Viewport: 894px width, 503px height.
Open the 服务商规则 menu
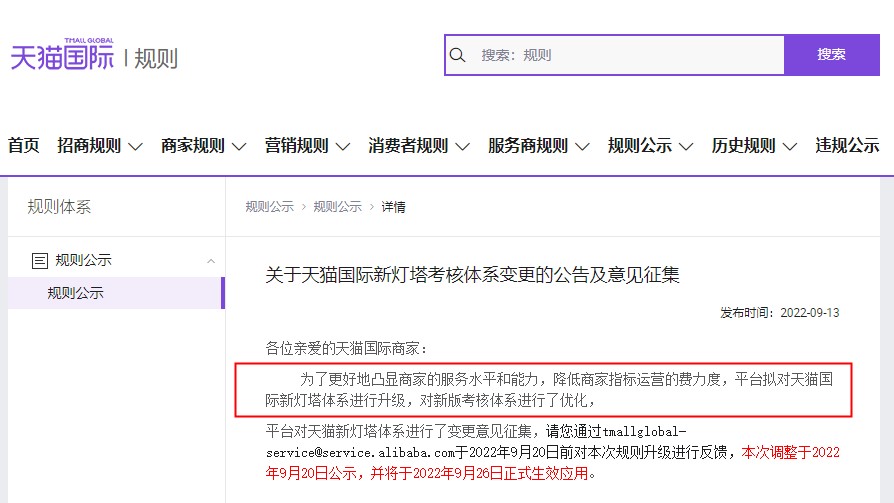tap(528, 145)
